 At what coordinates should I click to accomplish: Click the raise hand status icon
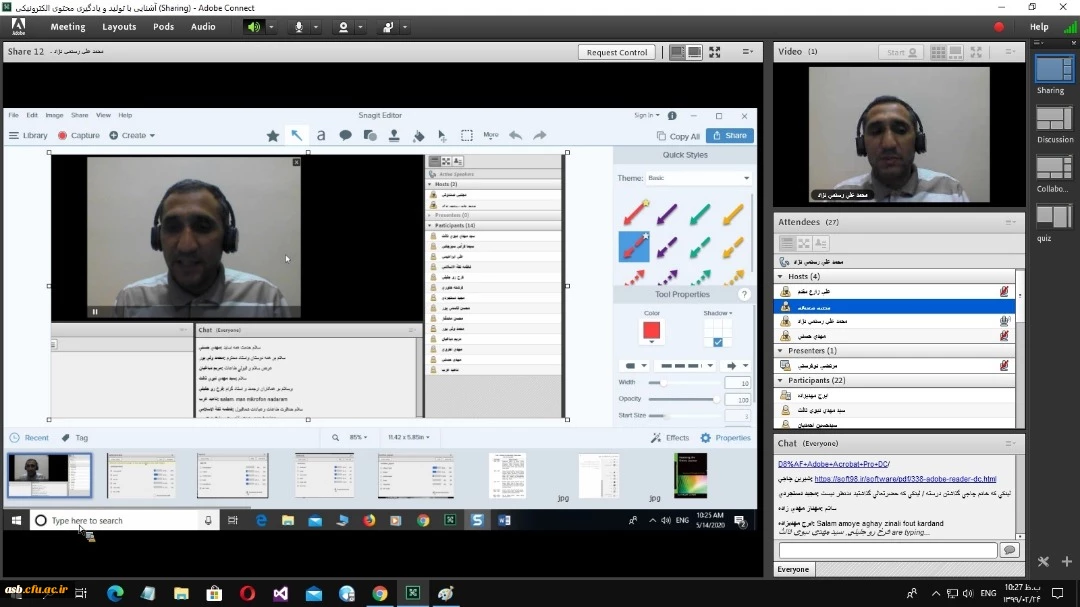[386, 27]
